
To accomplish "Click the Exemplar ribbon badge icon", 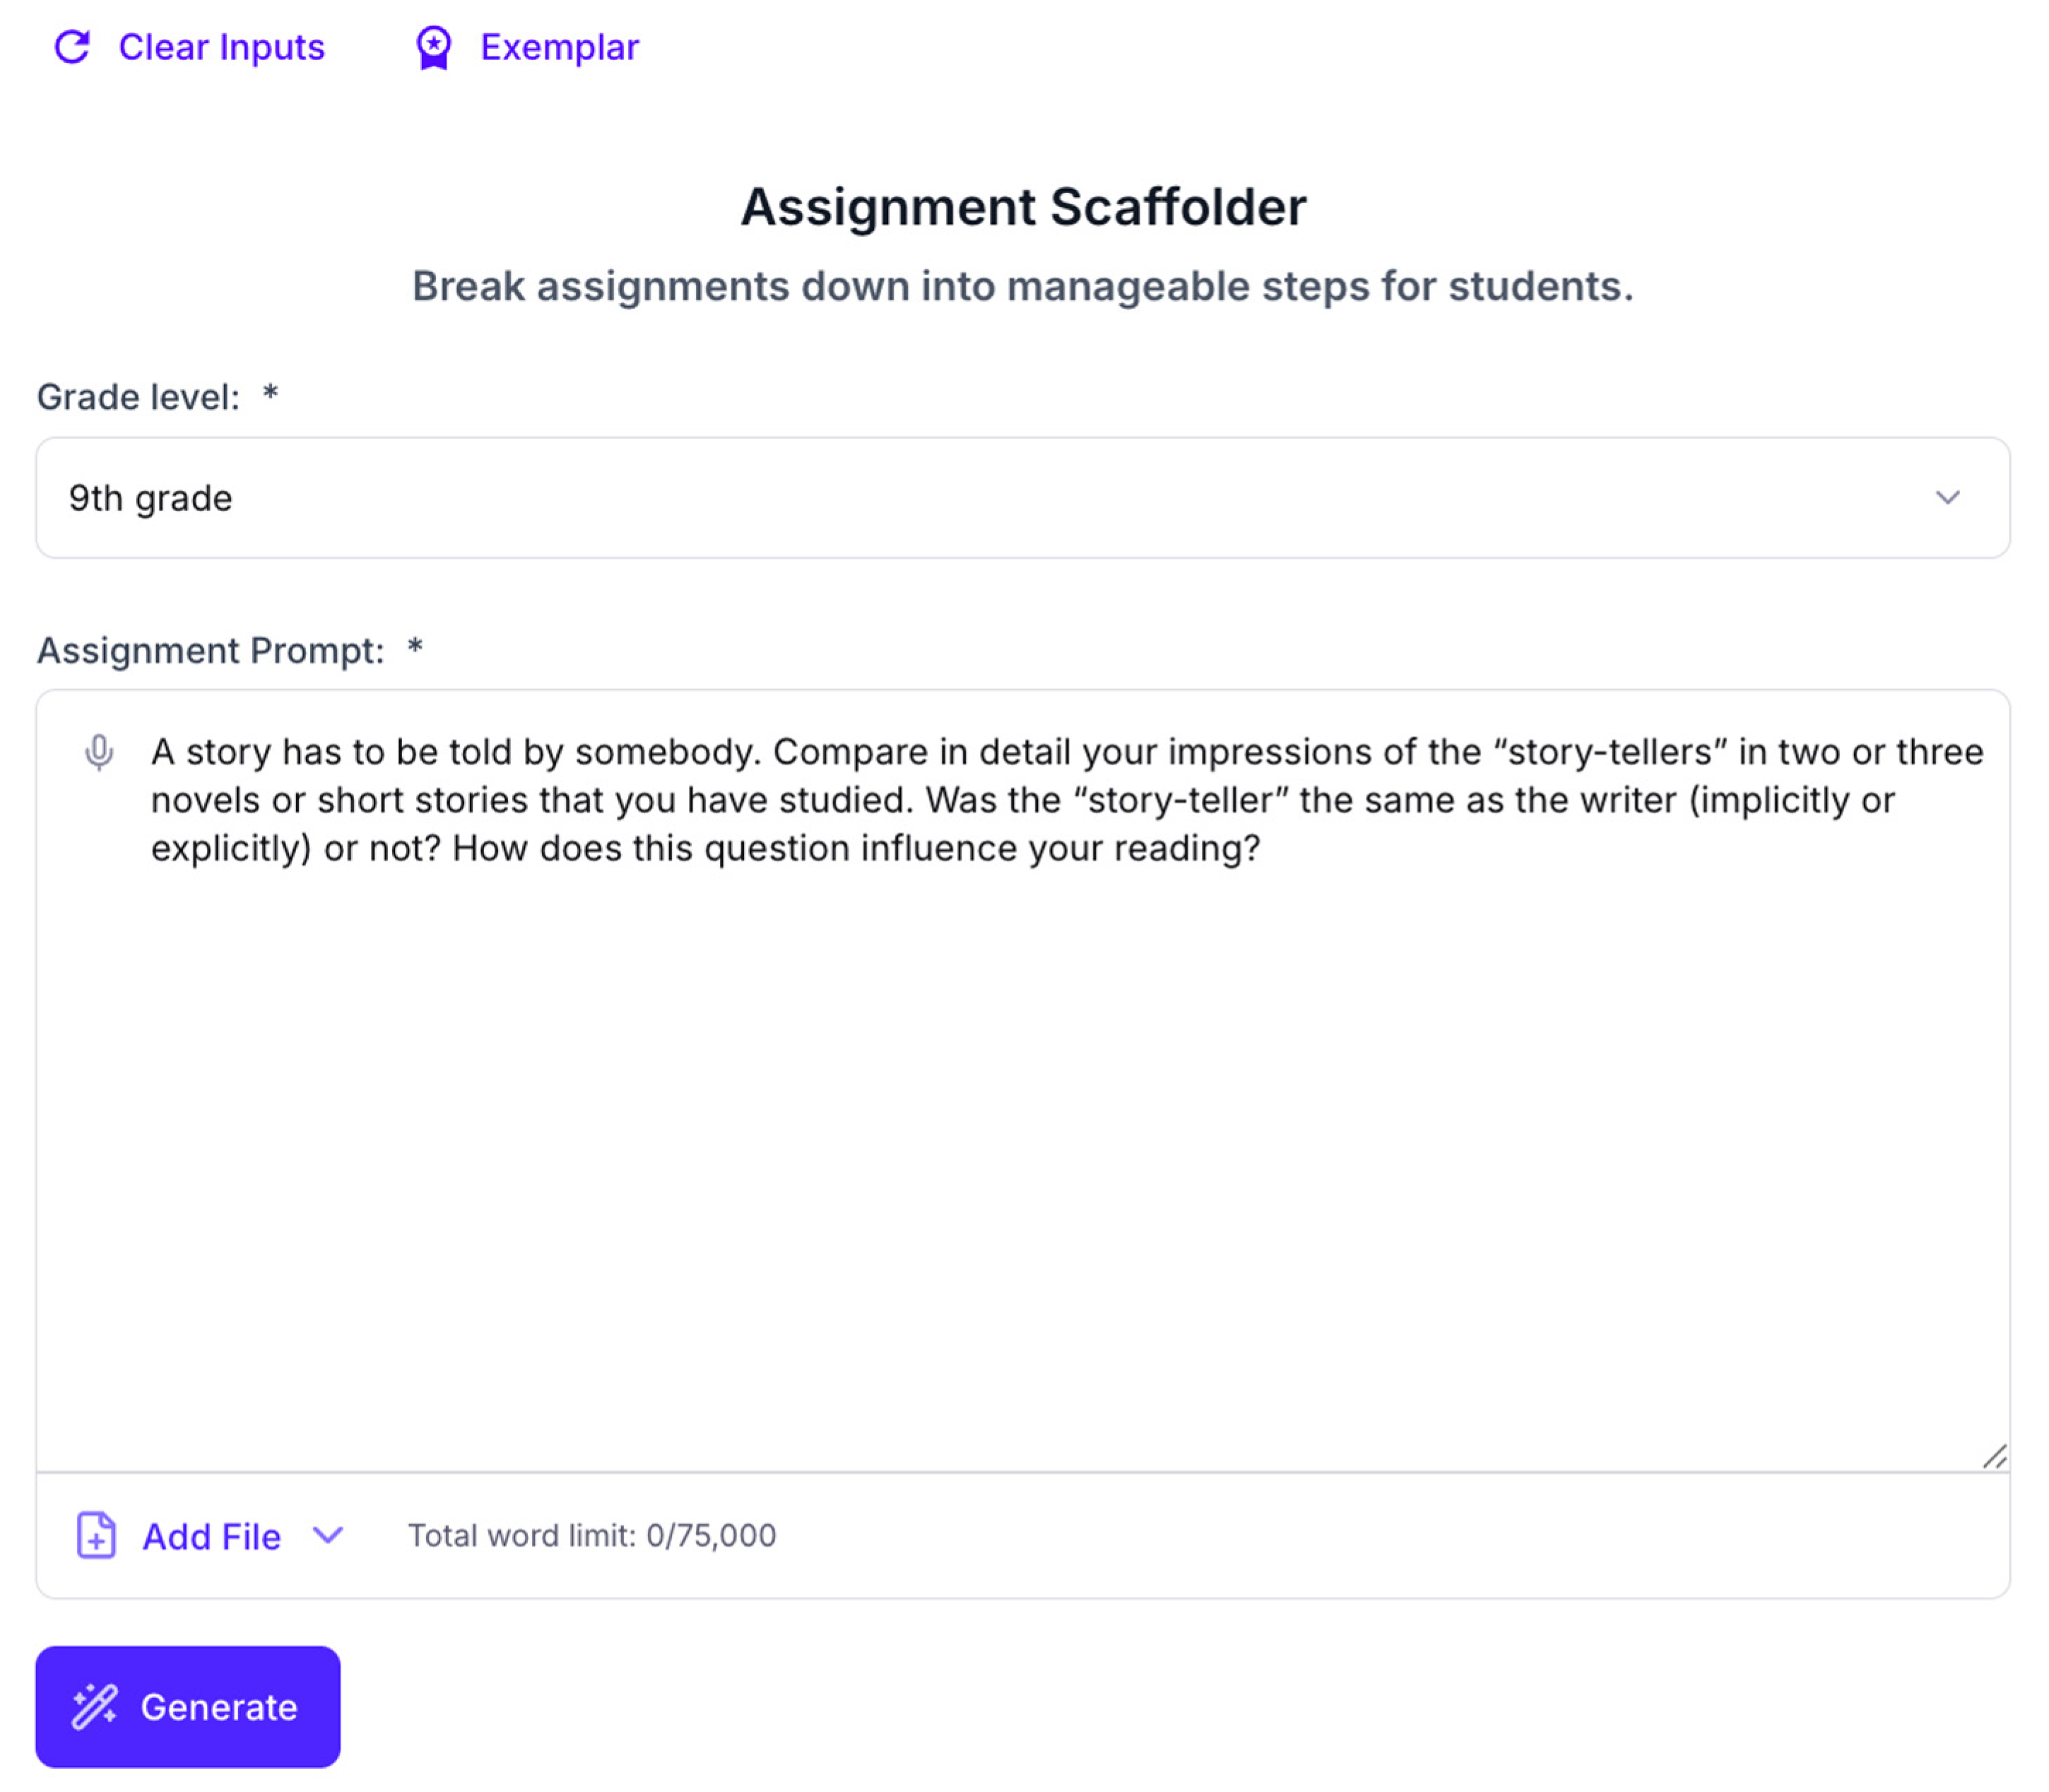I will pos(433,47).
